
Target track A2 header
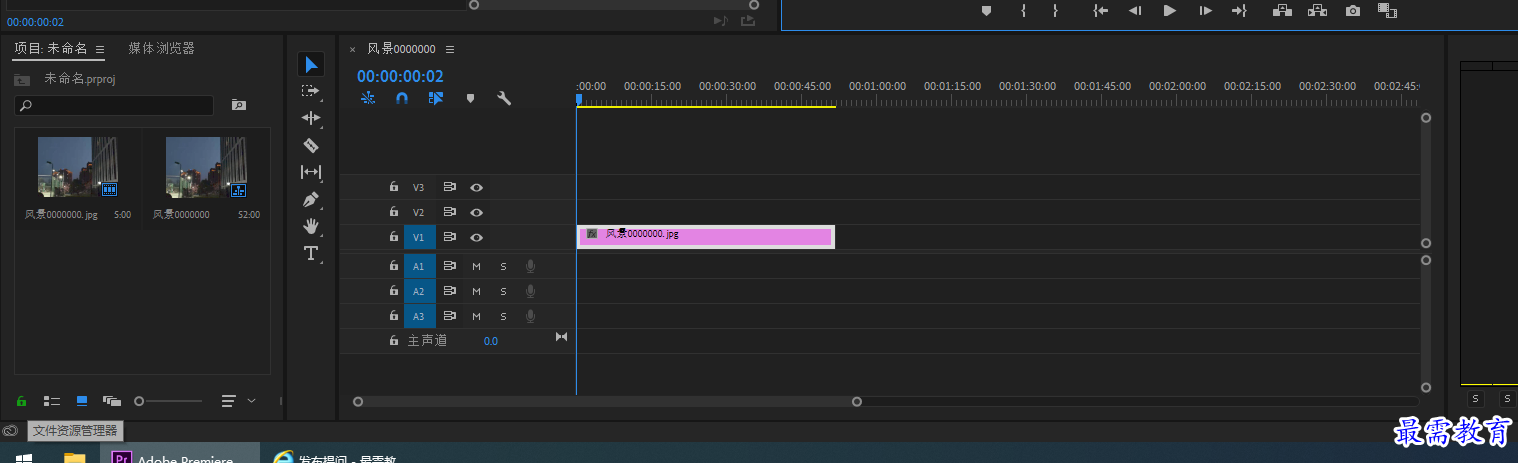pyautogui.click(x=419, y=291)
